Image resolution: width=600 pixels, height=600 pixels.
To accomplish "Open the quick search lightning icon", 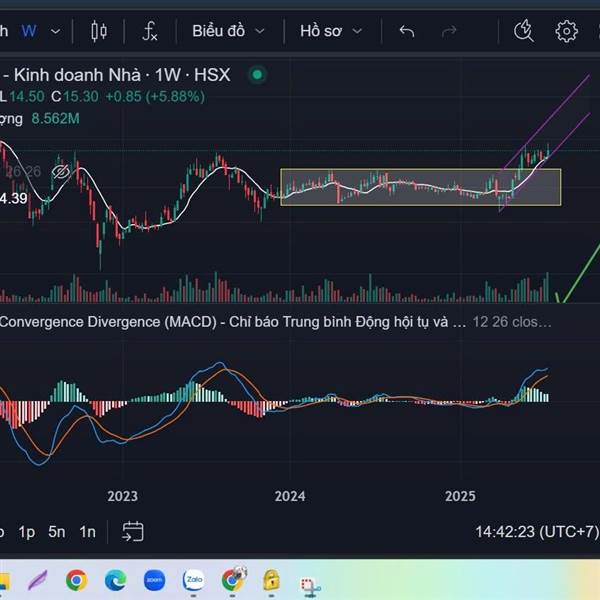I will (x=523, y=31).
